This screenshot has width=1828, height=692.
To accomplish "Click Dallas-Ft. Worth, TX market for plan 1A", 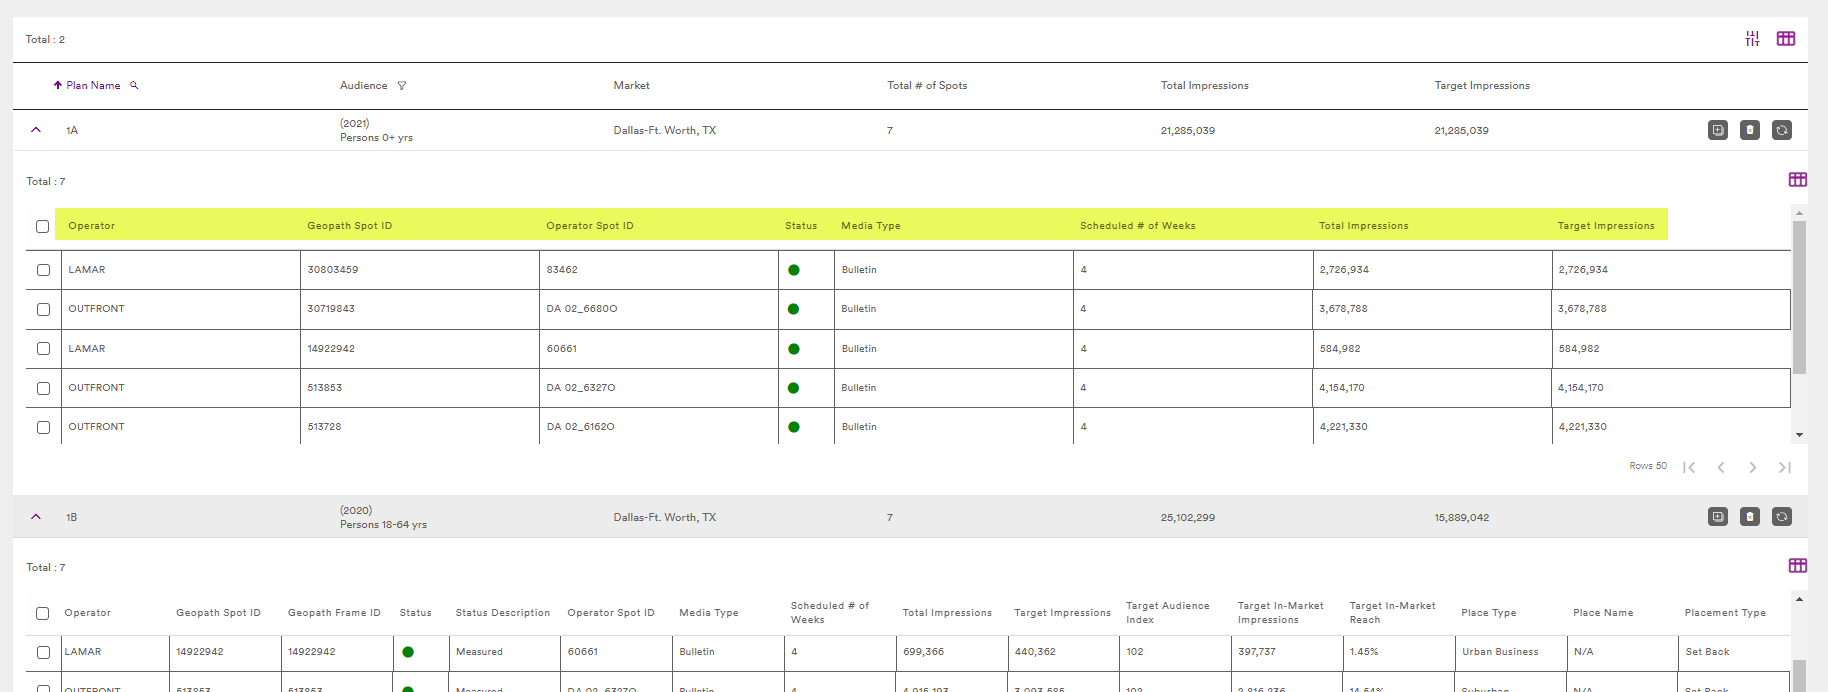I will (x=664, y=130).
